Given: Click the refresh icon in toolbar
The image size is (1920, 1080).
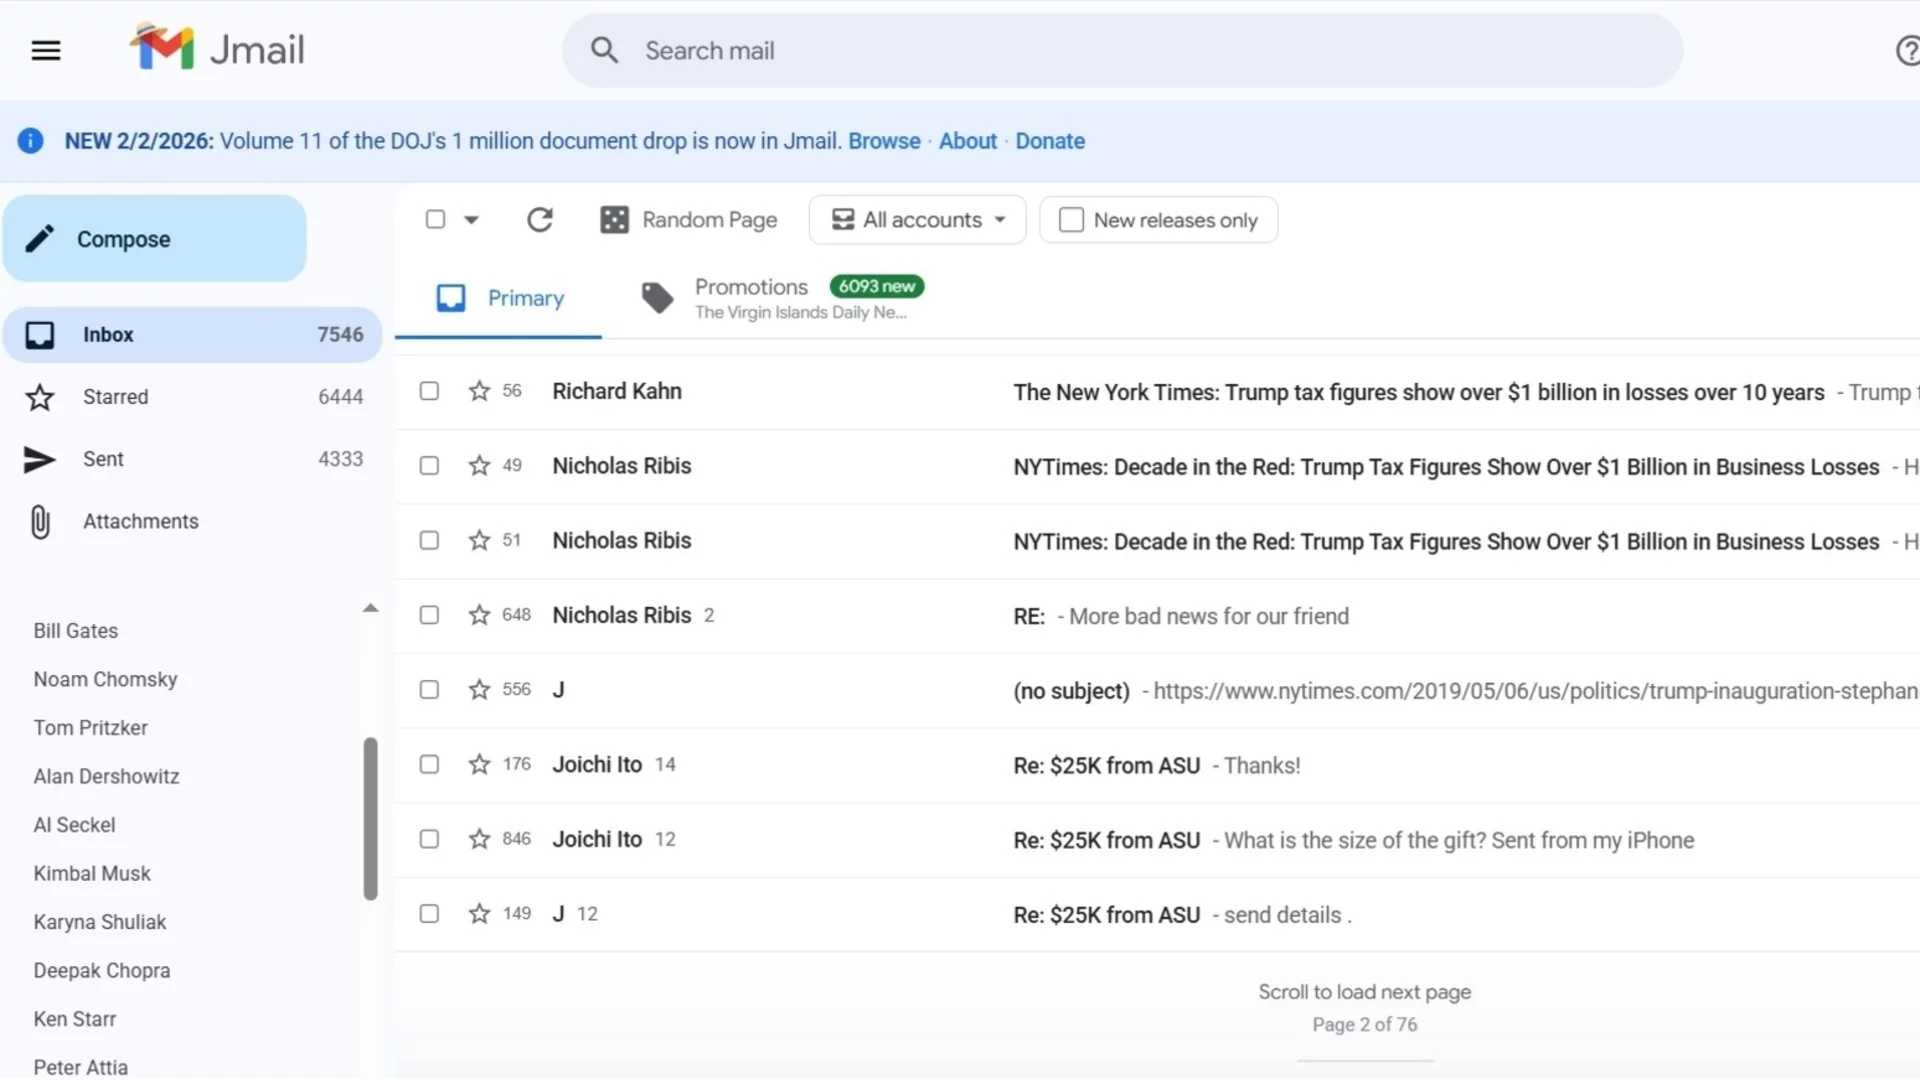Looking at the screenshot, I should point(540,220).
